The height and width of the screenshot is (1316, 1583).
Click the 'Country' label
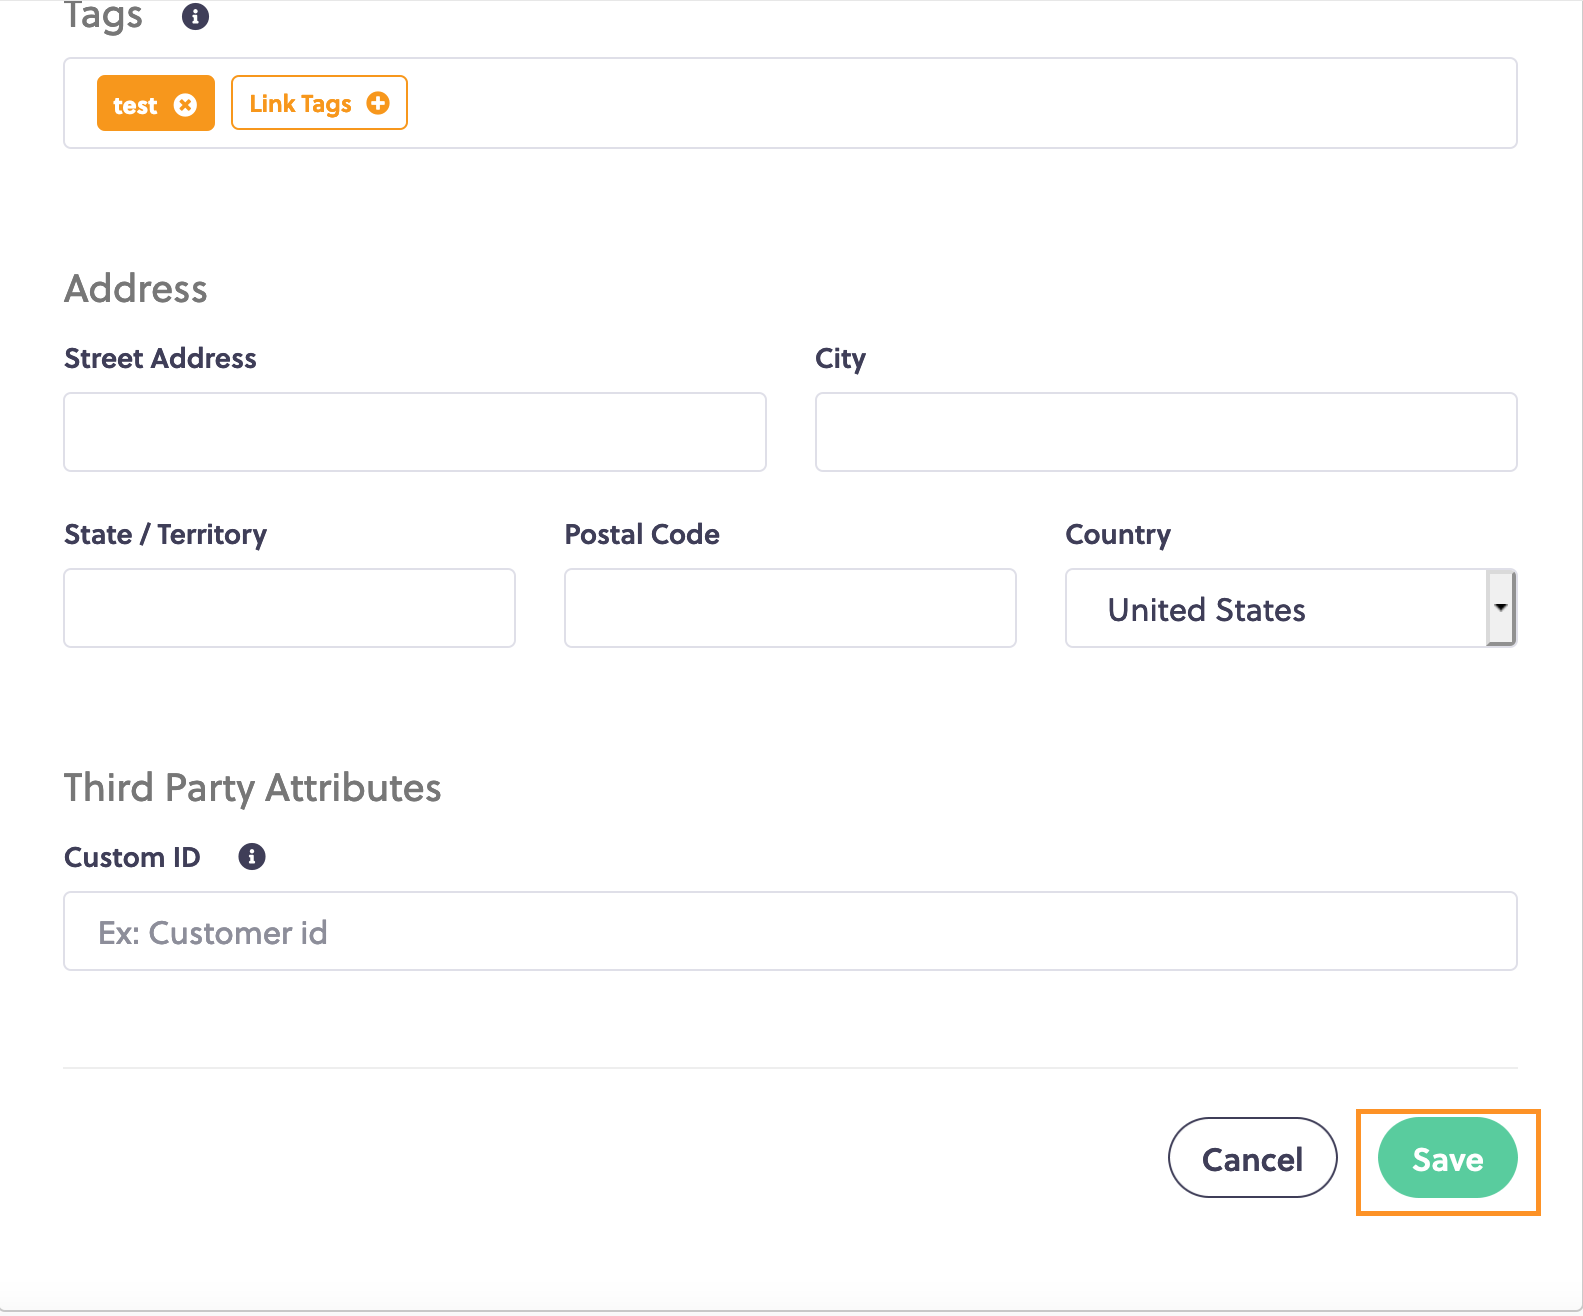1118,535
